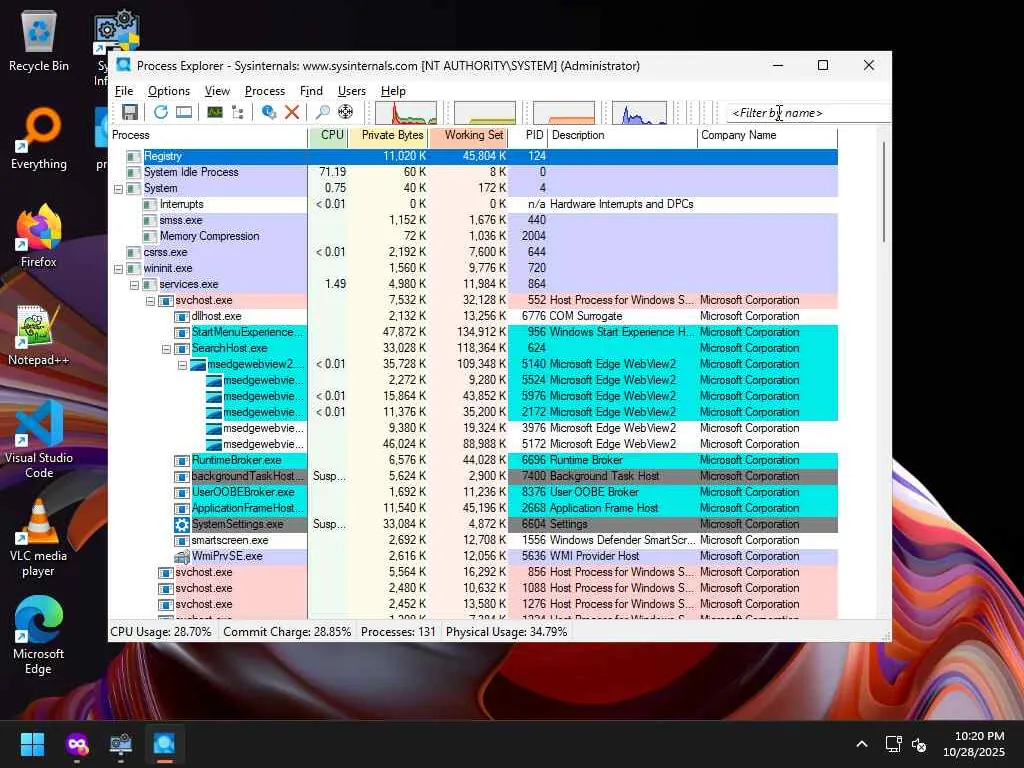The image size is (1024, 768).
Task: Sort by Private Bytes column header
Action: 389,135
